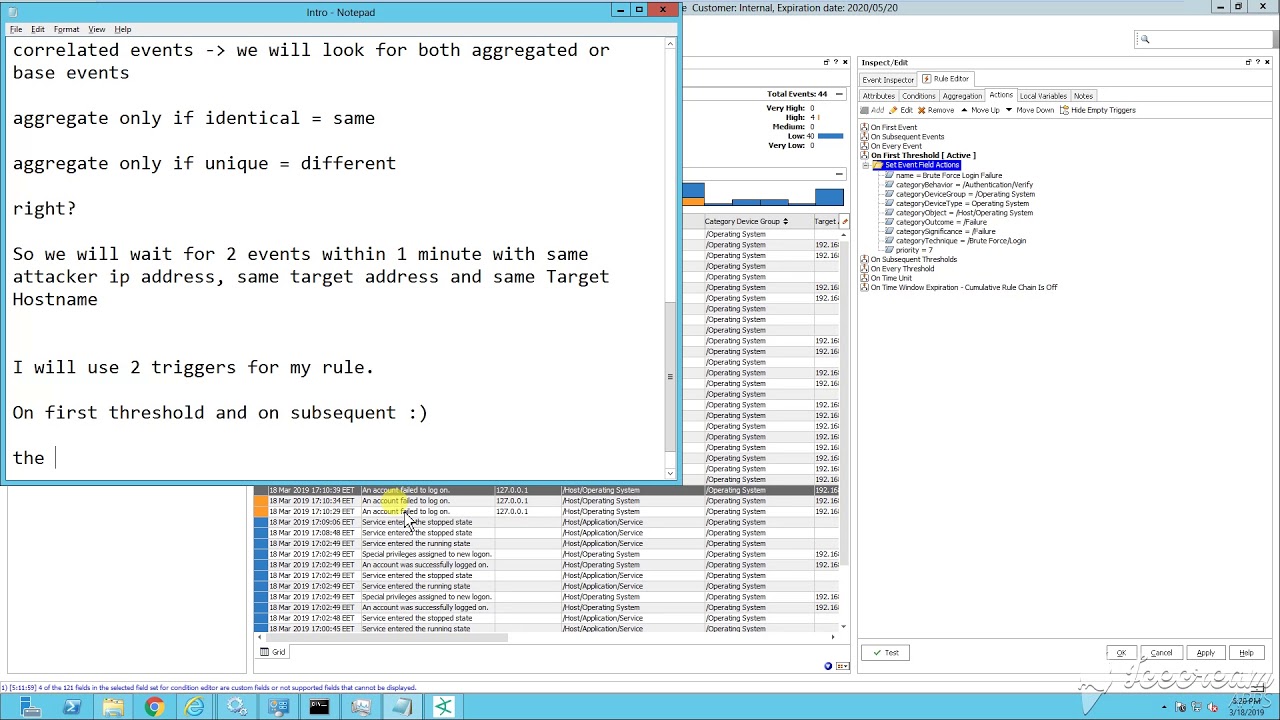Collapse the event histogram section

[839, 174]
